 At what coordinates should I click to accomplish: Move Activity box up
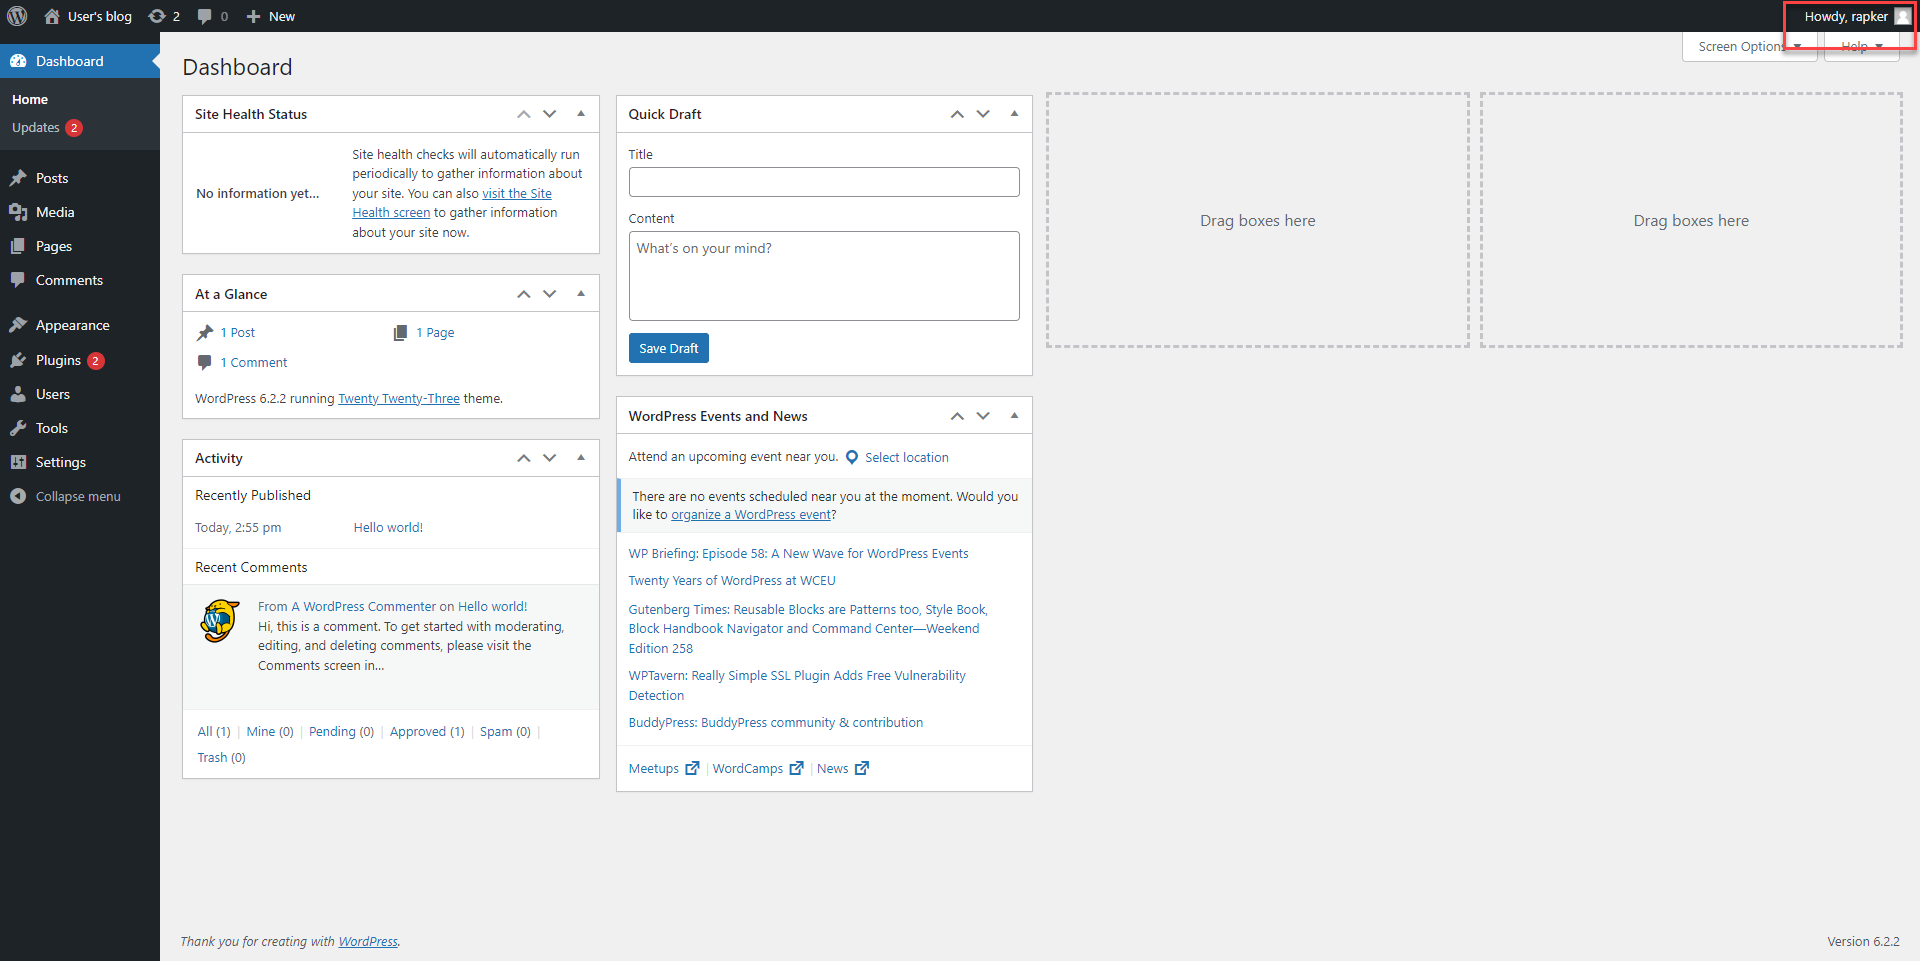tap(523, 458)
